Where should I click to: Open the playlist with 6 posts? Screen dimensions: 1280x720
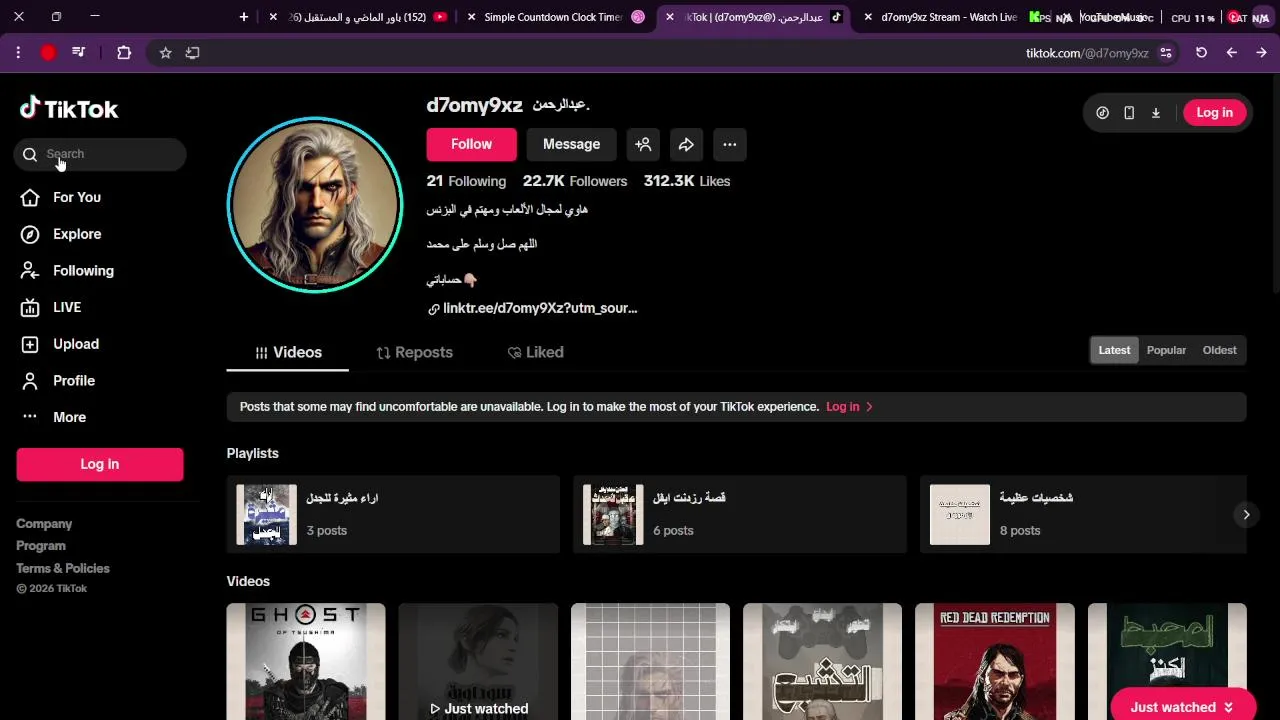[740, 514]
